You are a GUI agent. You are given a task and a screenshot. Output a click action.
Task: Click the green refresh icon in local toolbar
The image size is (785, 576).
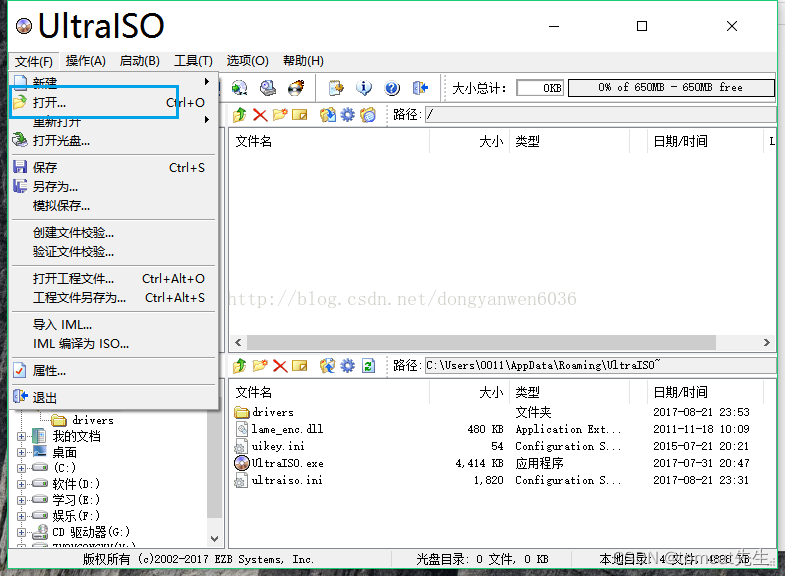(368, 366)
